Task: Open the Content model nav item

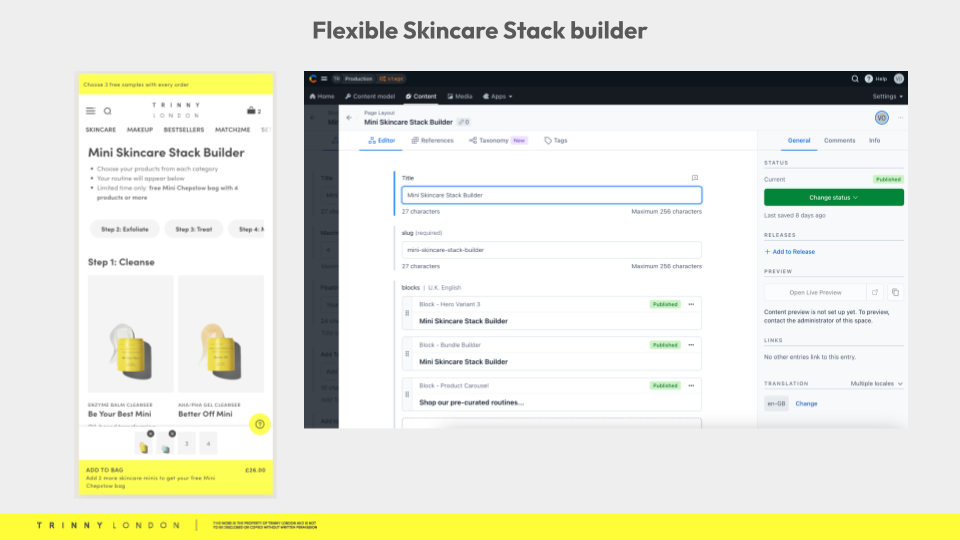Action: point(370,96)
